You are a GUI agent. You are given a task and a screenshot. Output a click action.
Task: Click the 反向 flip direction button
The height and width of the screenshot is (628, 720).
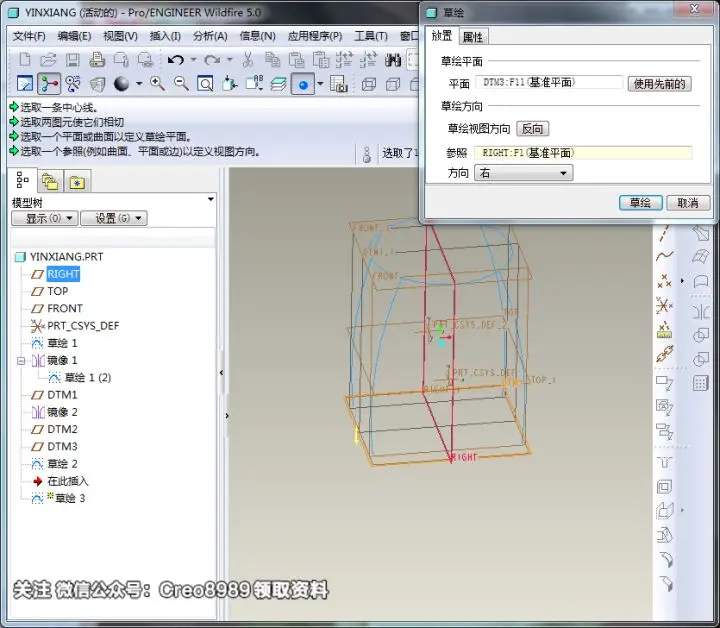(532, 129)
